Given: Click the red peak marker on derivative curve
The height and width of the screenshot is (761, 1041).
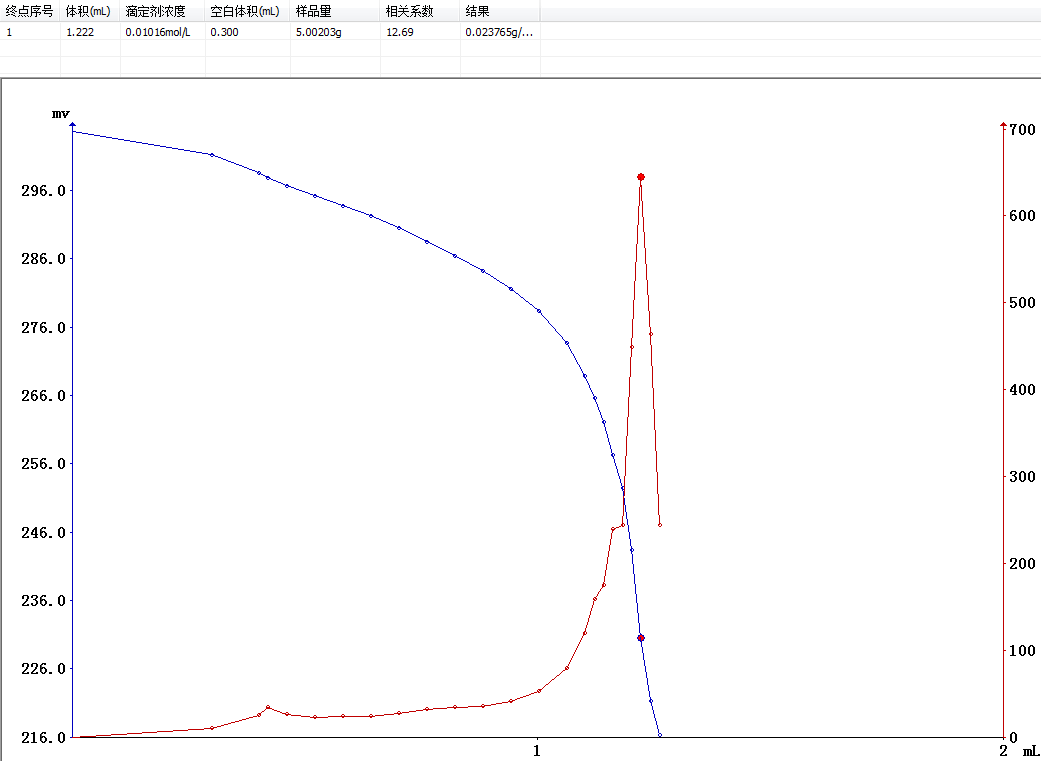Looking at the screenshot, I should [x=641, y=177].
